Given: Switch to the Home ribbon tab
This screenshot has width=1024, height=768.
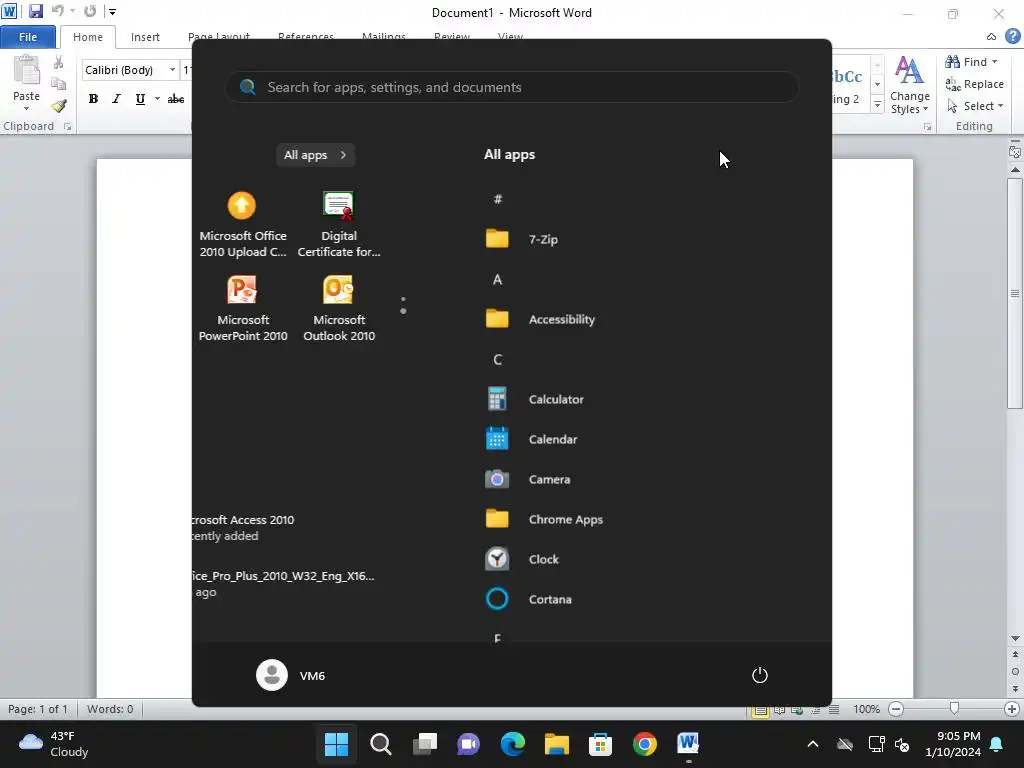Looking at the screenshot, I should click(88, 37).
